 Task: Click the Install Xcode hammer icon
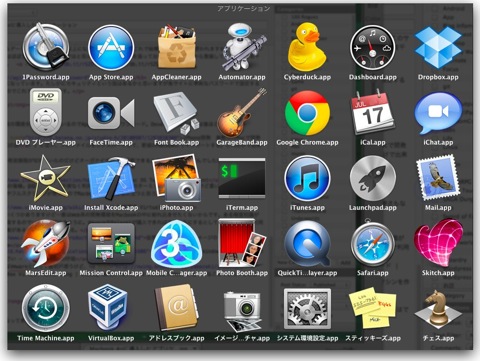click(x=111, y=178)
